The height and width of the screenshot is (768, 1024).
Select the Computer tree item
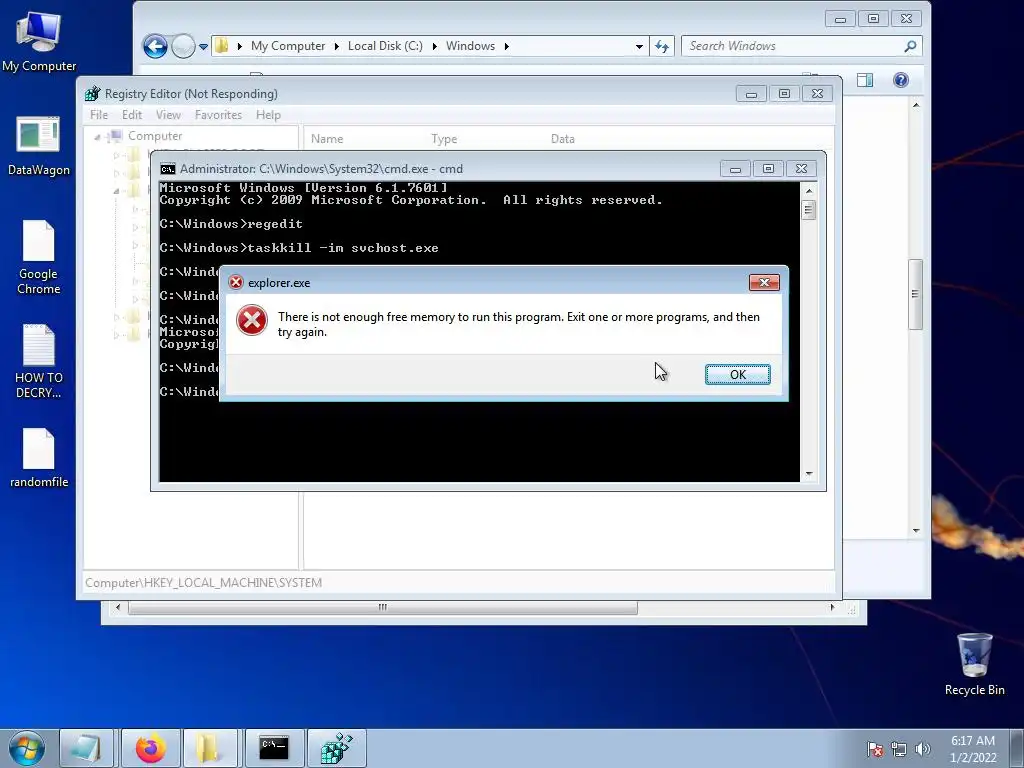pos(155,136)
